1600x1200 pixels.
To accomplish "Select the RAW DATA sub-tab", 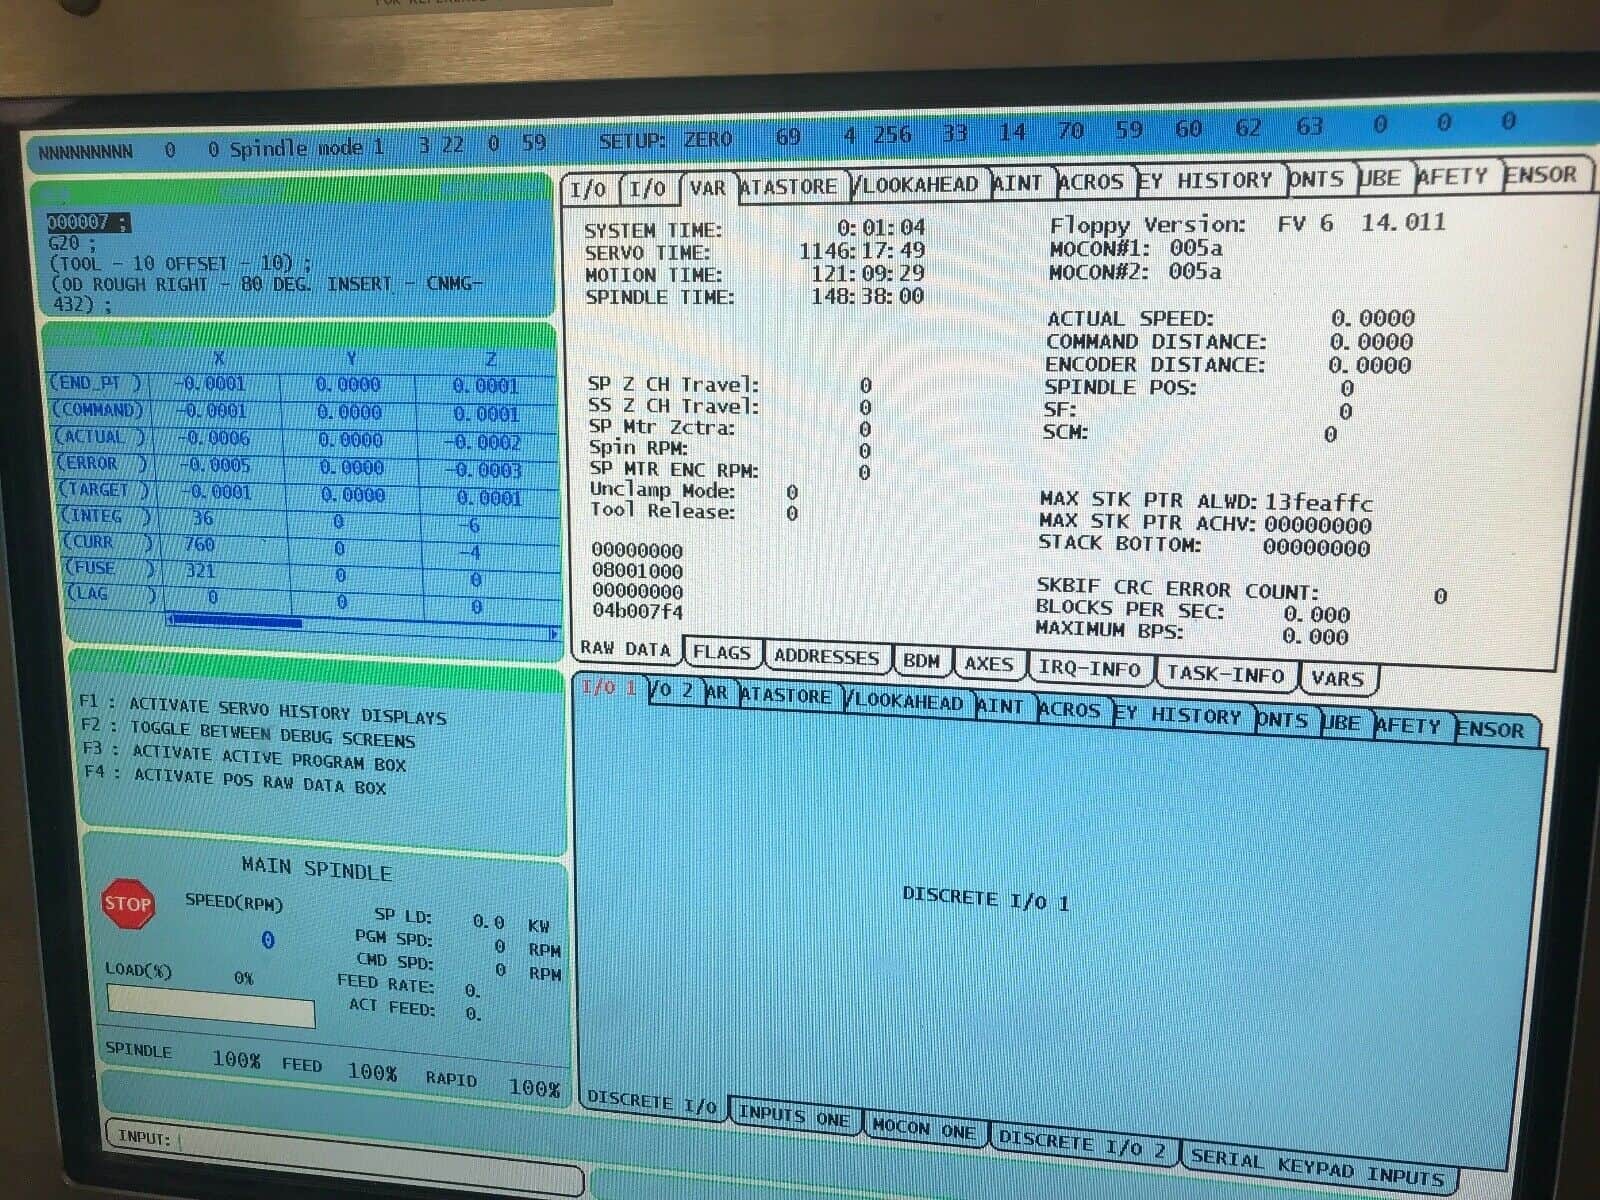I will click(626, 649).
